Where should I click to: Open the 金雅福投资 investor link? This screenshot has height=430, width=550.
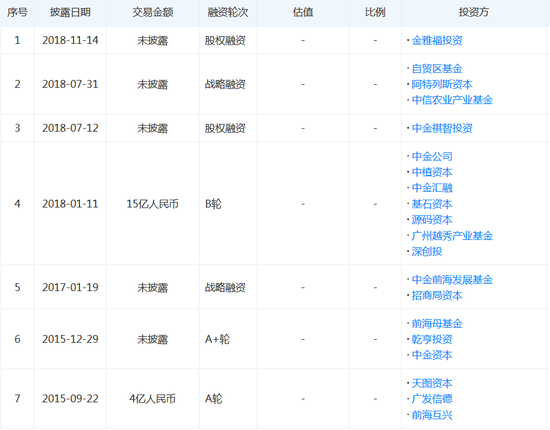[437, 40]
